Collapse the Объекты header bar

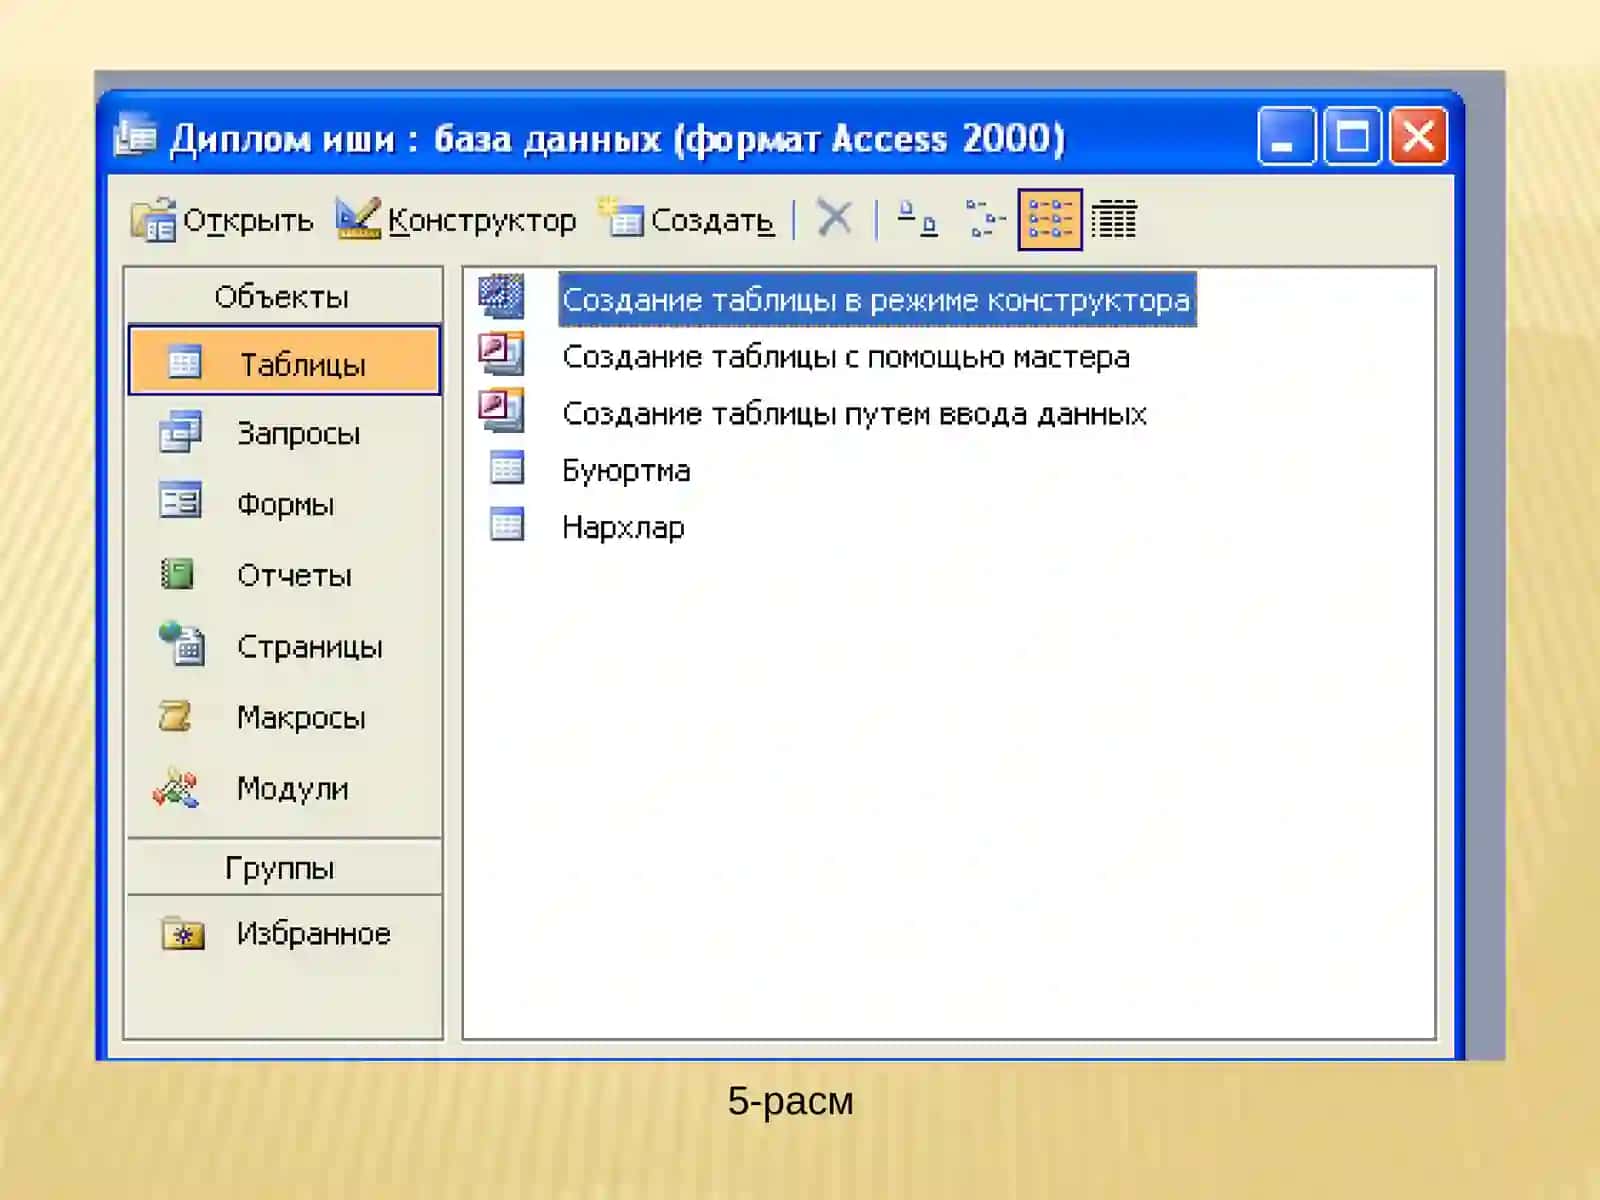[283, 296]
